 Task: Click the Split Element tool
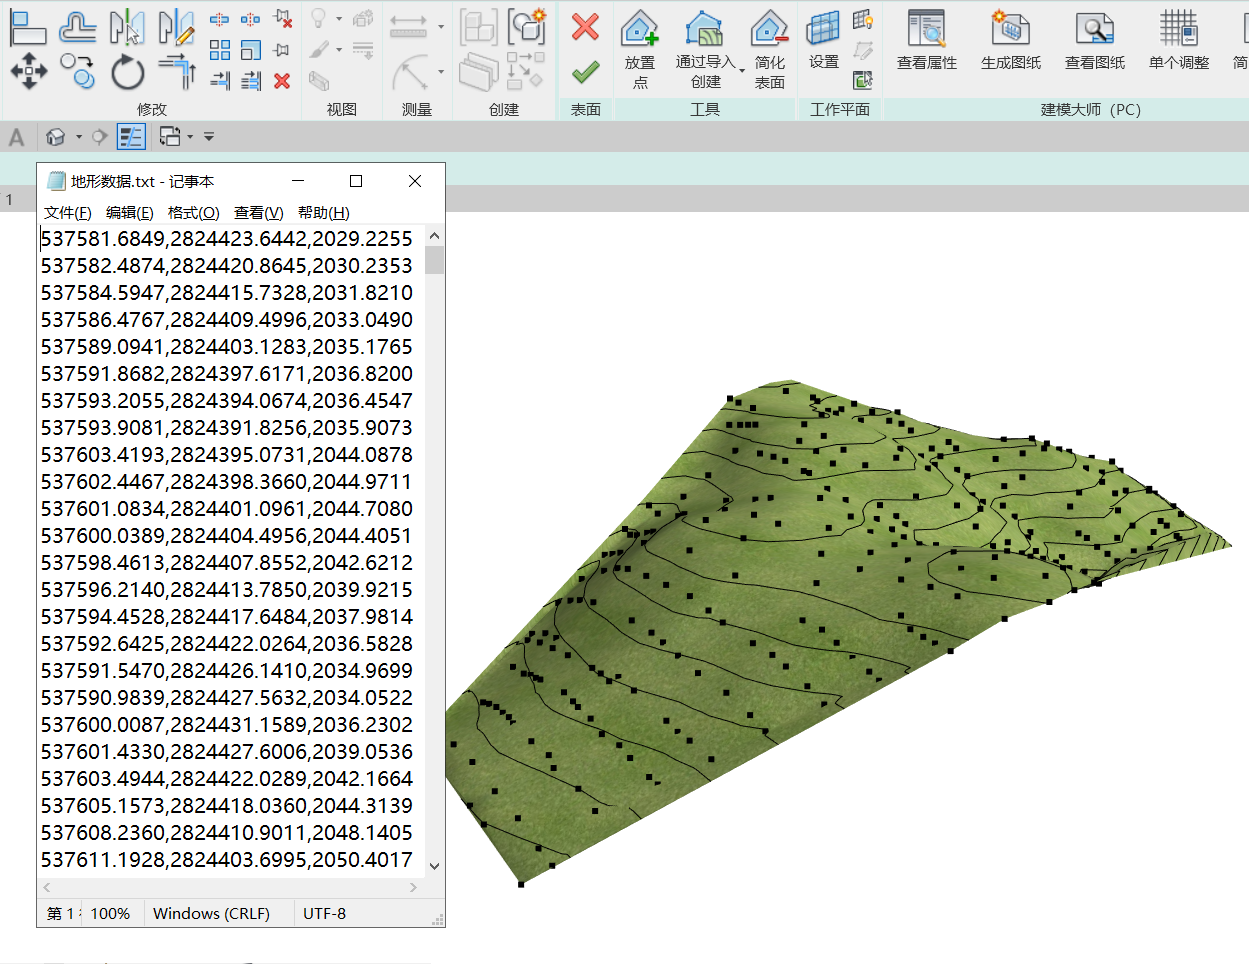pyautogui.click(x=220, y=19)
